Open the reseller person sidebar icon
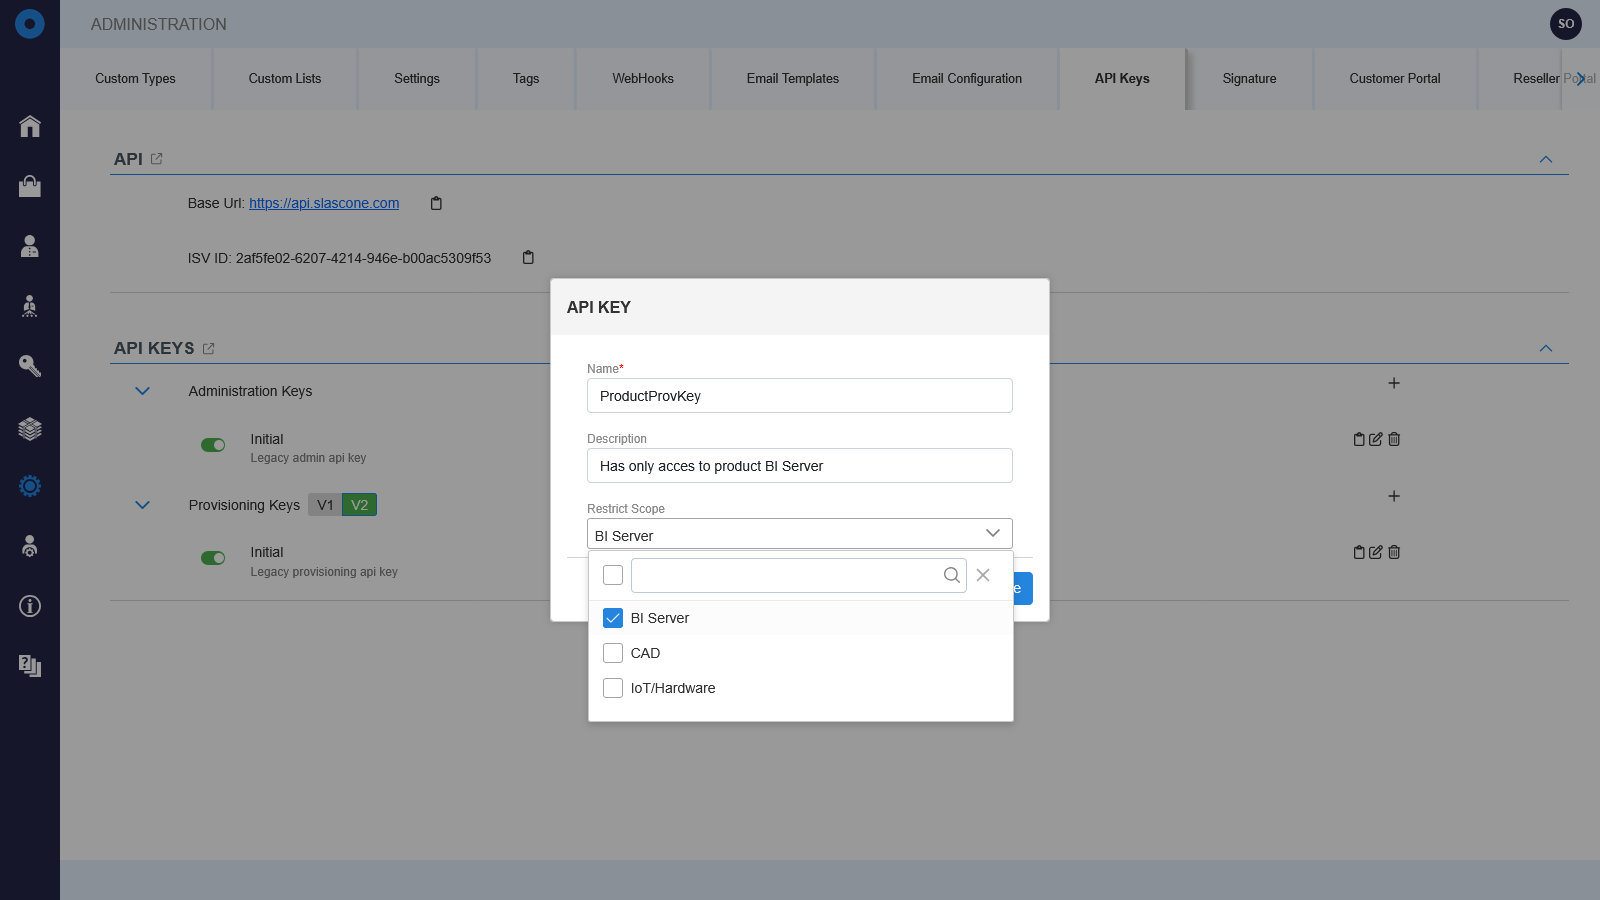The height and width of the screenshot is (900, 1600). point(30,306)
